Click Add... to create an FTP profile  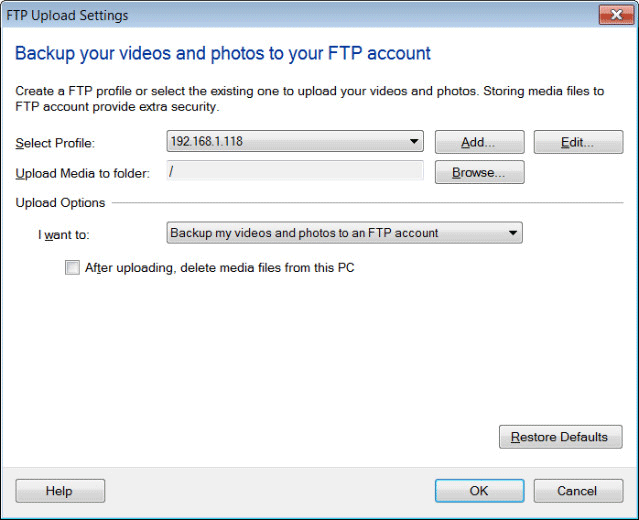479,142
